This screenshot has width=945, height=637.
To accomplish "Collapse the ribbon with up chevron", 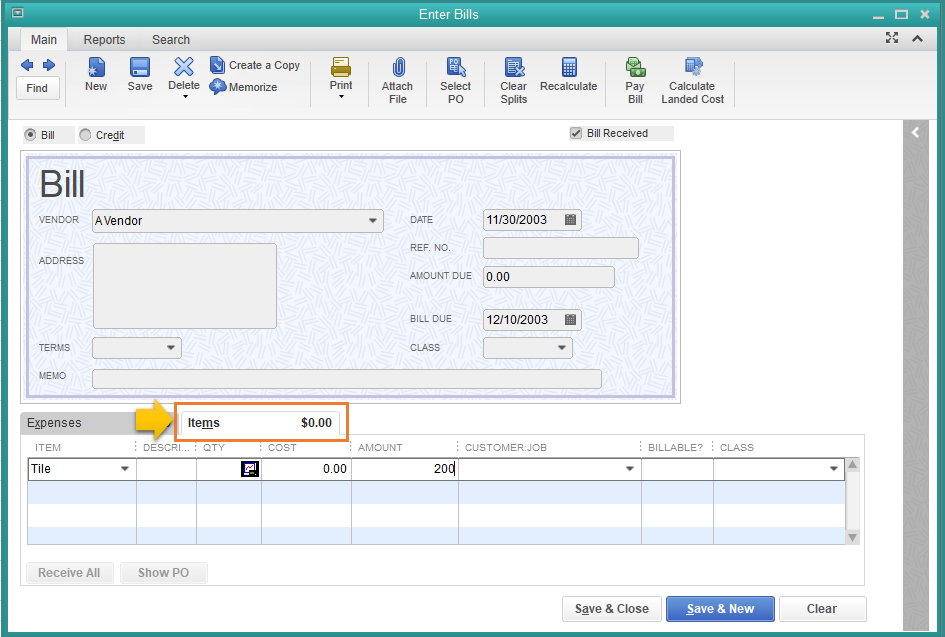I will coord(917,39).
